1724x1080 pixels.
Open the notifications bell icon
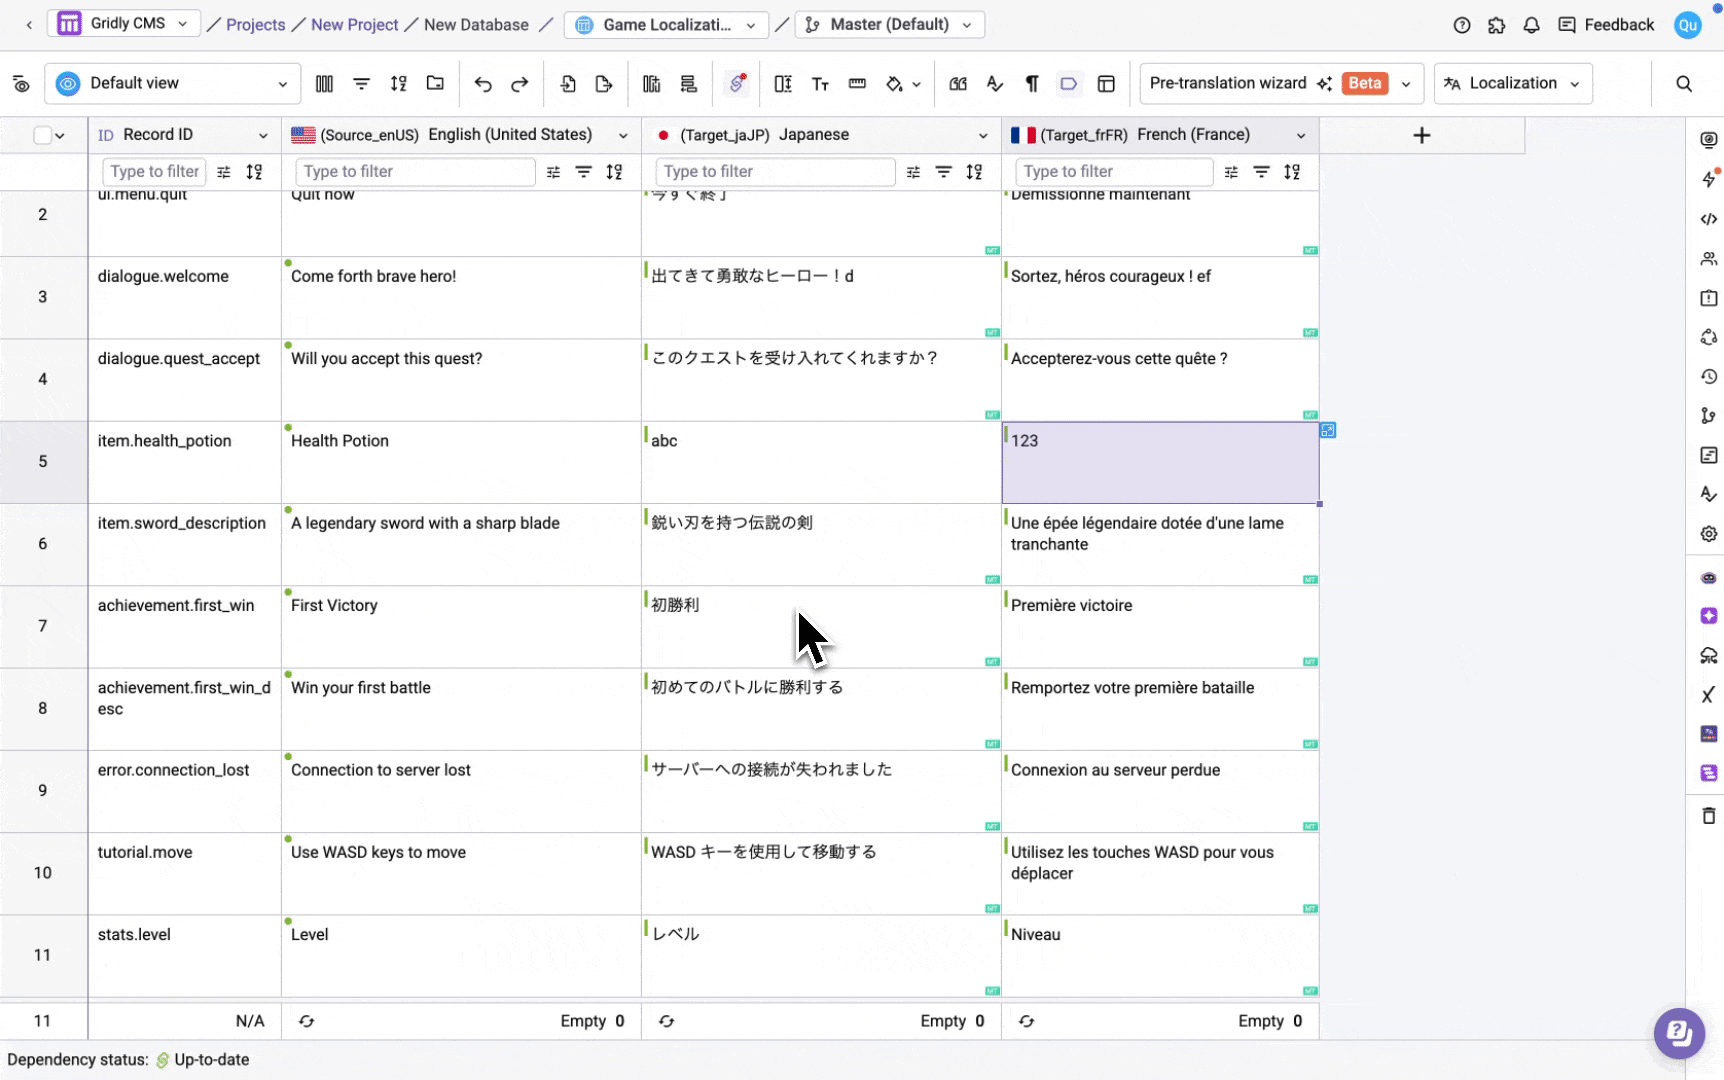[1531, 25]
